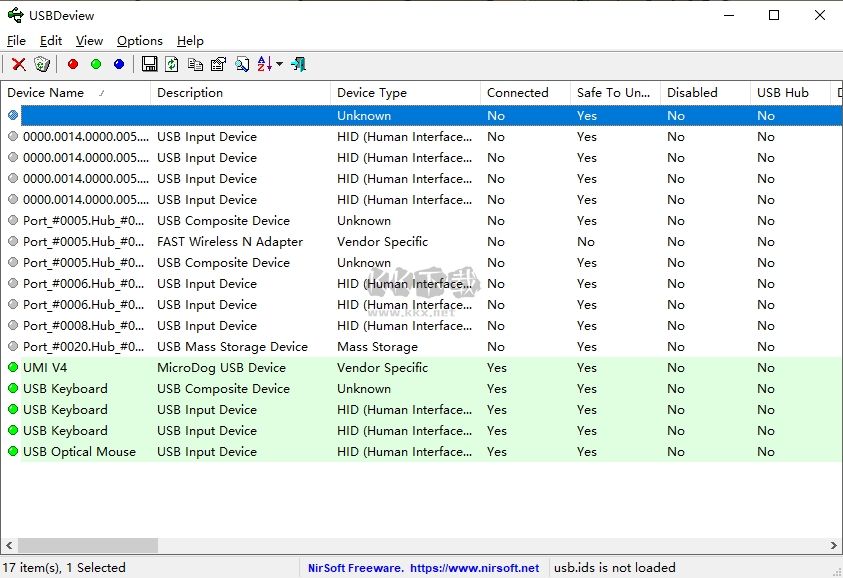This screenshot has width=843, height=578.
Task: Click the red dot disconnect icon
Action: (73, 64)
